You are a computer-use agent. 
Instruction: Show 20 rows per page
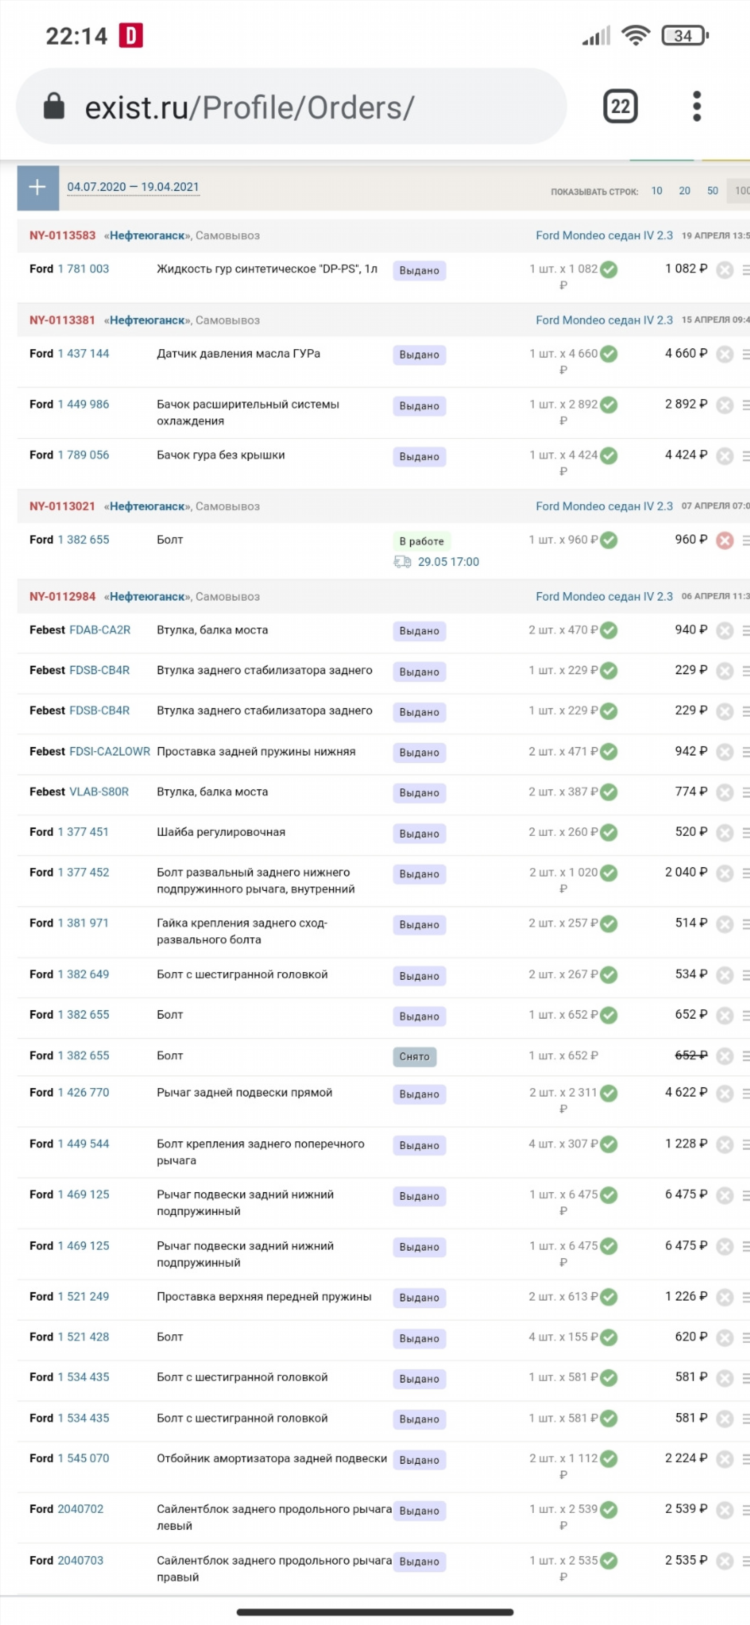[685, 190]
